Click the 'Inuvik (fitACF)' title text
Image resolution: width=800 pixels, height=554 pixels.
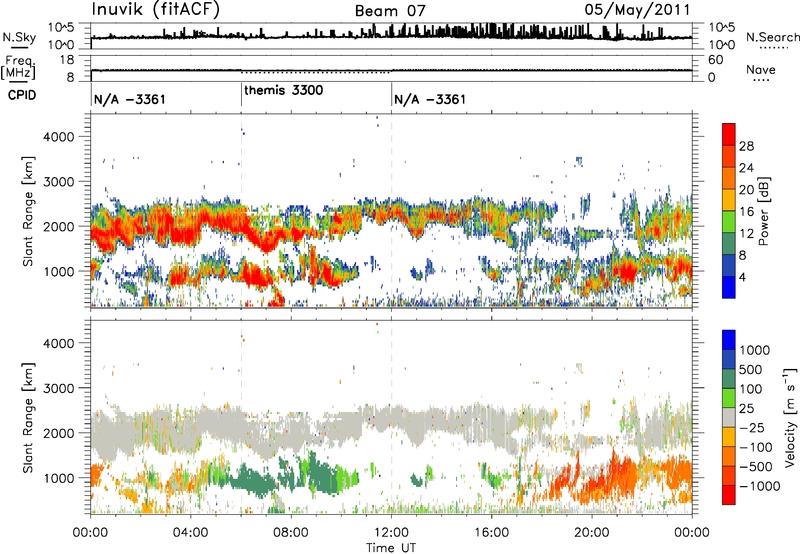point(156,10)
